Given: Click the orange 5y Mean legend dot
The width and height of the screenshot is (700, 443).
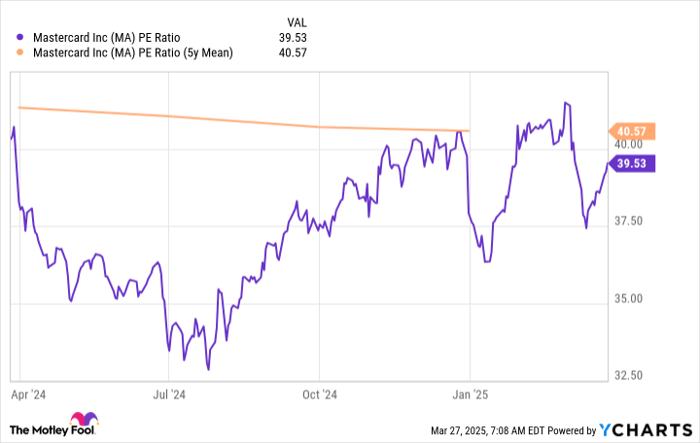Looking at the screenshot, I should pyautogui.click(x=22, y=52).
